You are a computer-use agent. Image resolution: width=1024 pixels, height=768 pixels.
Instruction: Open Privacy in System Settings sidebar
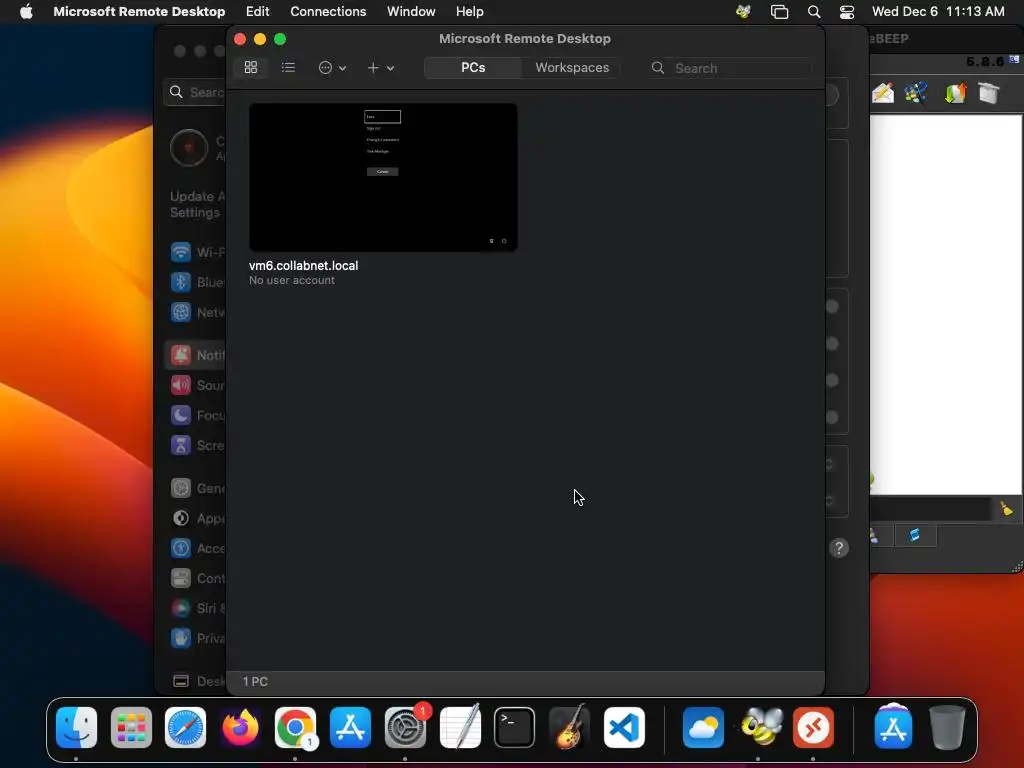point(196,638)
